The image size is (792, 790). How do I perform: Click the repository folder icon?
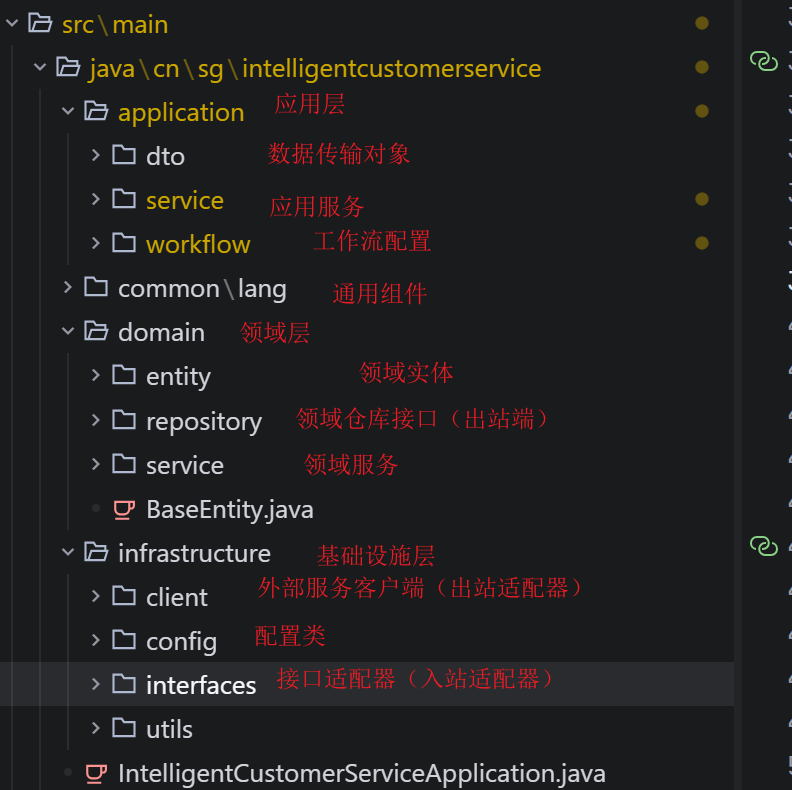point(124,419)
